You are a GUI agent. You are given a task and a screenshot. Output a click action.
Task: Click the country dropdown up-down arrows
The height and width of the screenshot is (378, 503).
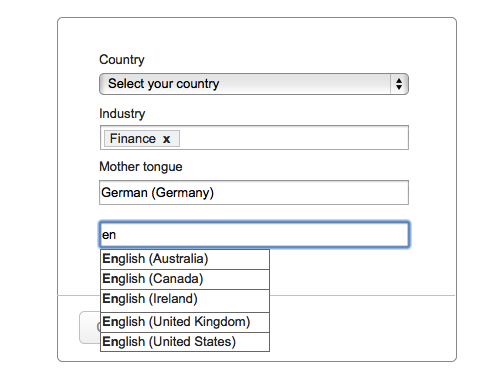[399, 84]
